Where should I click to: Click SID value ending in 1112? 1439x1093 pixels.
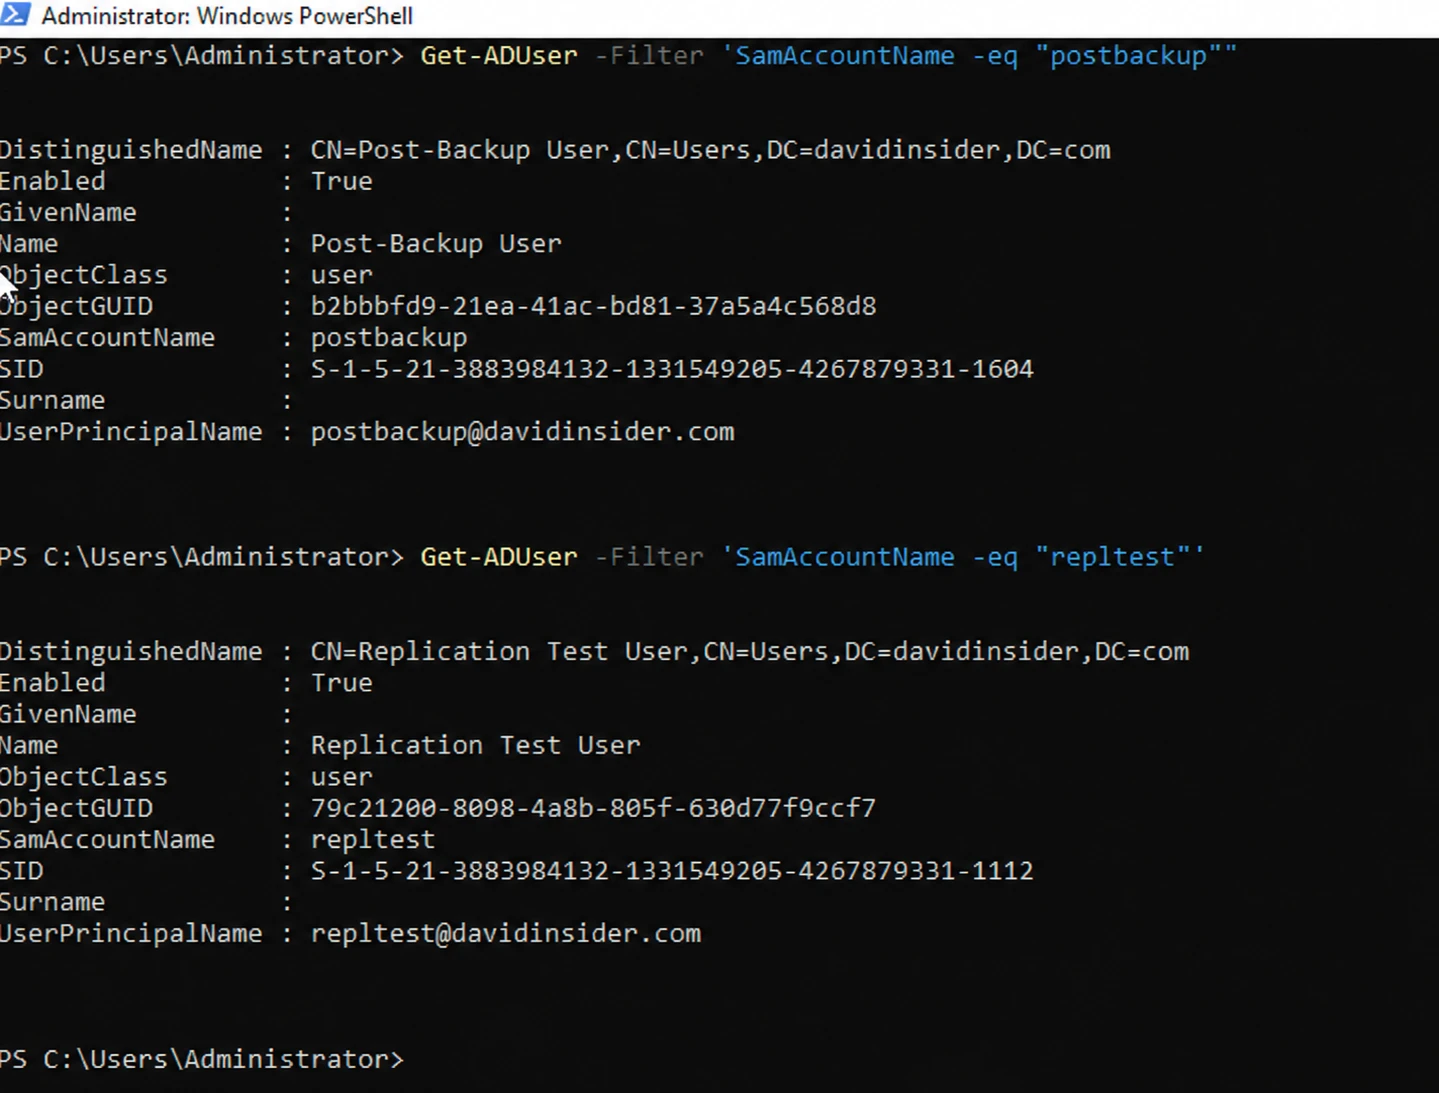click(x=672, y=871)
